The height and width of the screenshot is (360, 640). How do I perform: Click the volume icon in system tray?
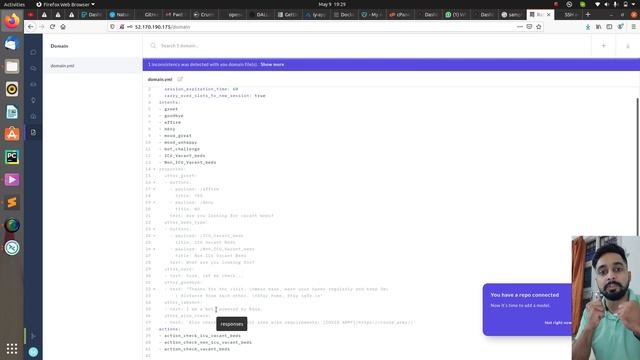(606, 4)
